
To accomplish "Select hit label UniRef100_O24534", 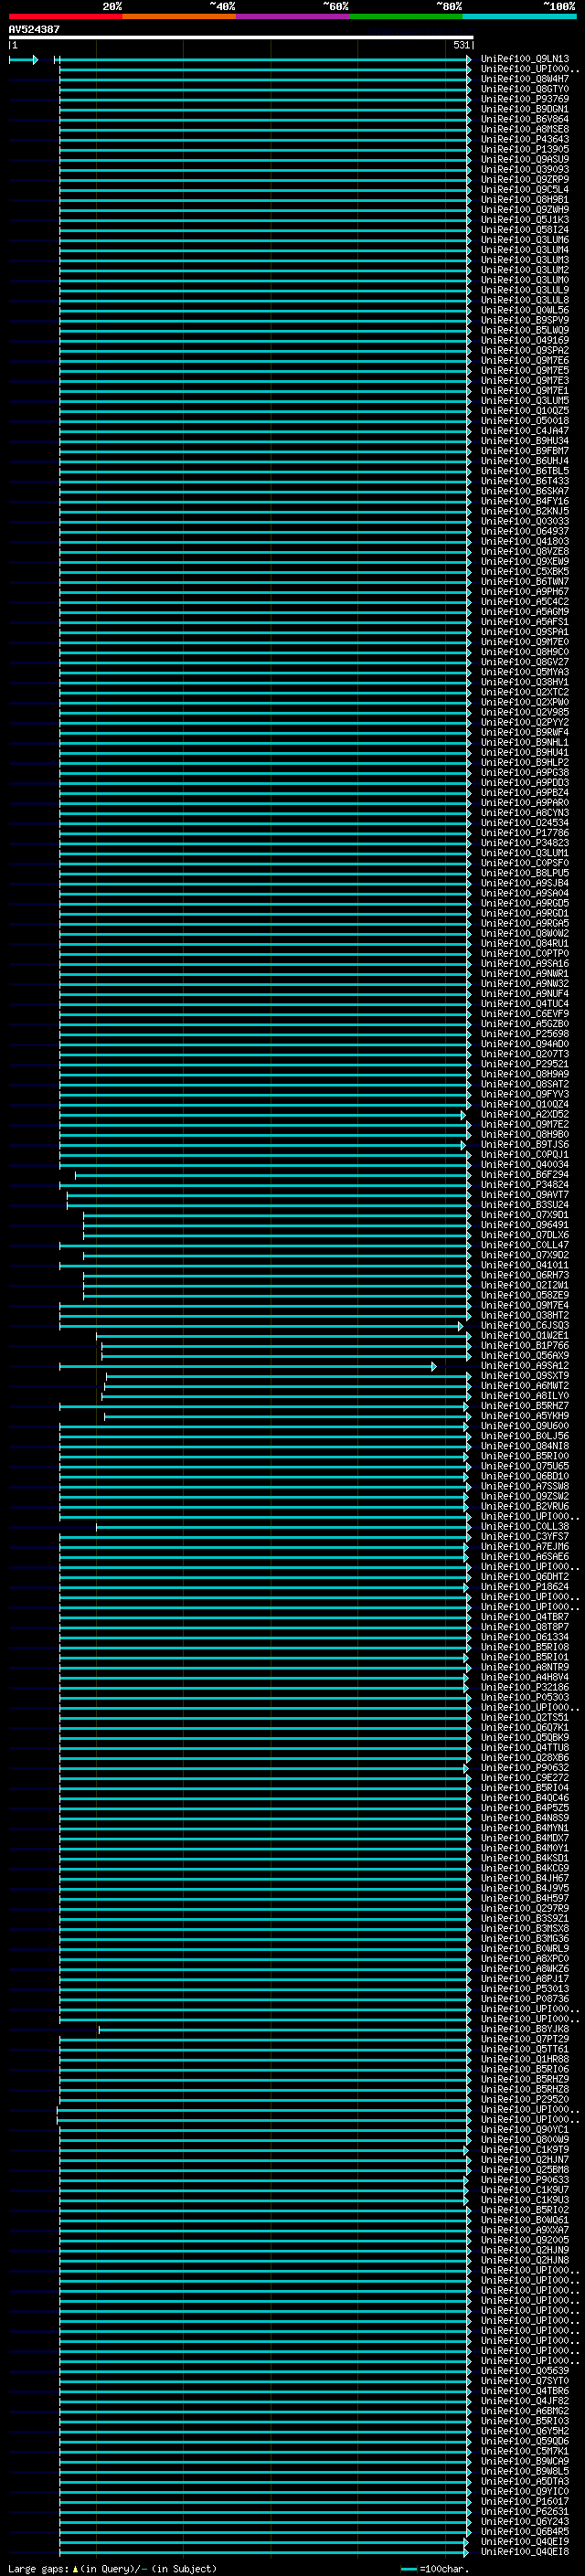I will coord(525,823).
